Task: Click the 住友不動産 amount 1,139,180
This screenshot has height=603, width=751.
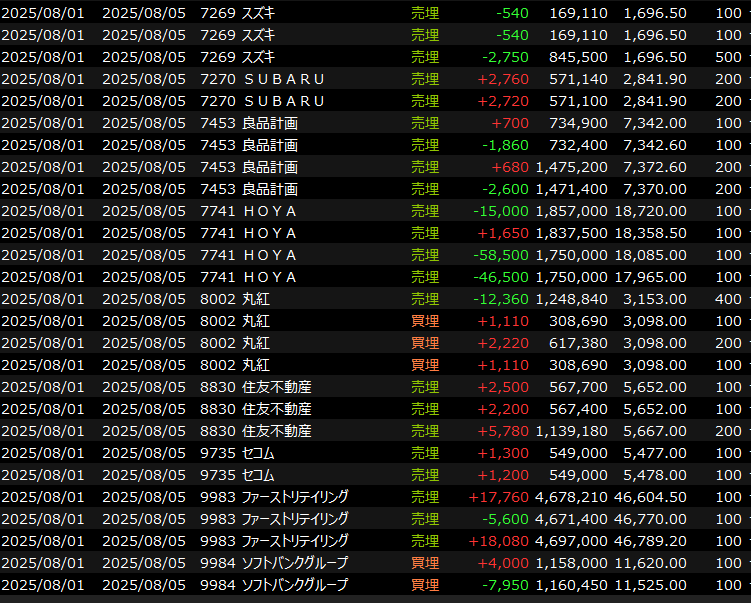Action: tap(571, 431)
